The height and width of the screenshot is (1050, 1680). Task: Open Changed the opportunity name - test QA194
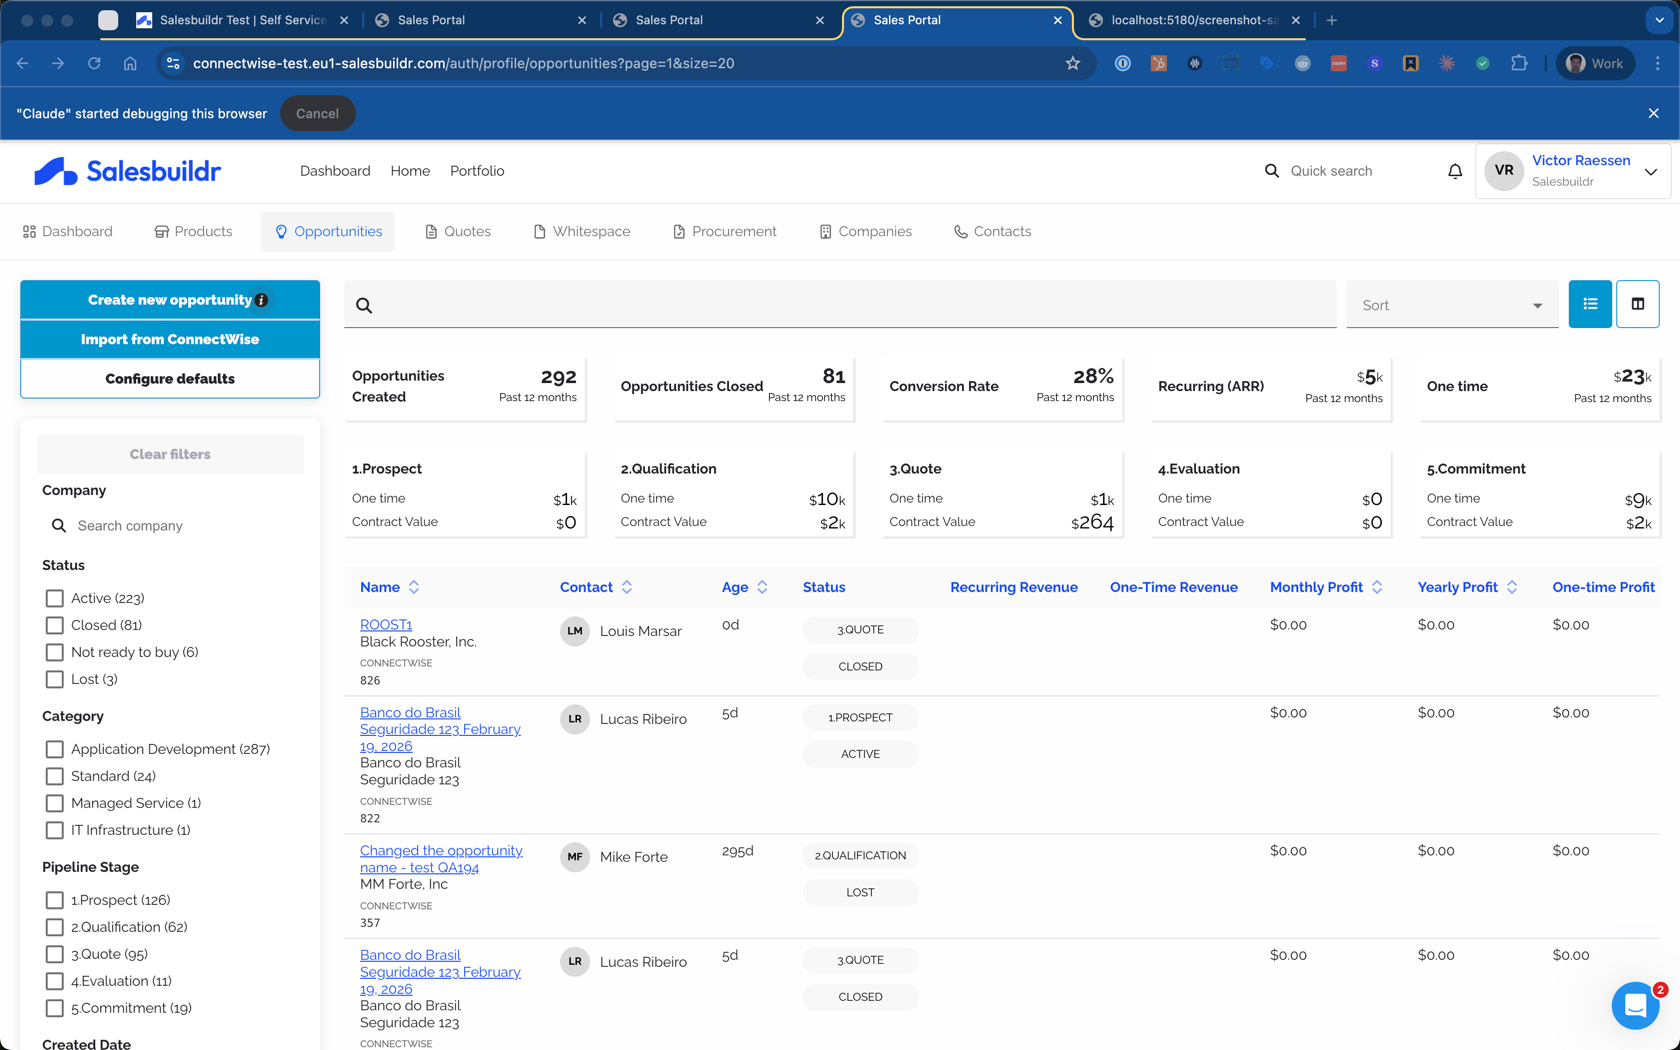441,859
